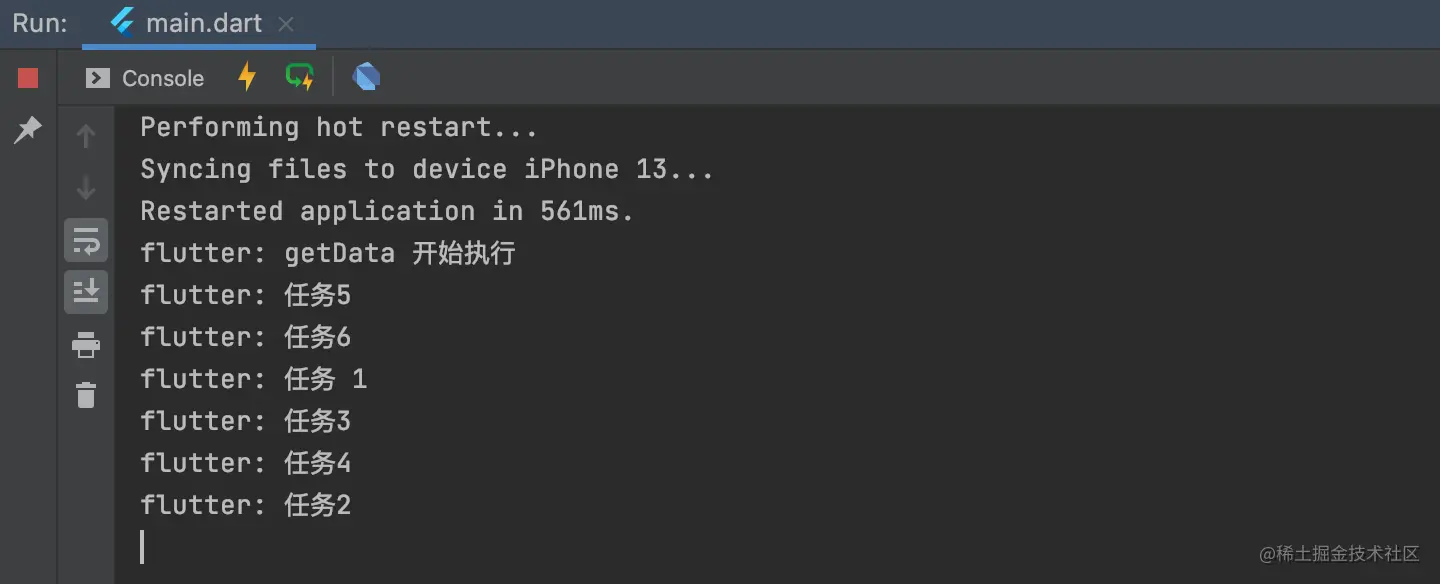Click the 'flutter: 任务5' log line
1440x584 pixels.
(246, 295)
